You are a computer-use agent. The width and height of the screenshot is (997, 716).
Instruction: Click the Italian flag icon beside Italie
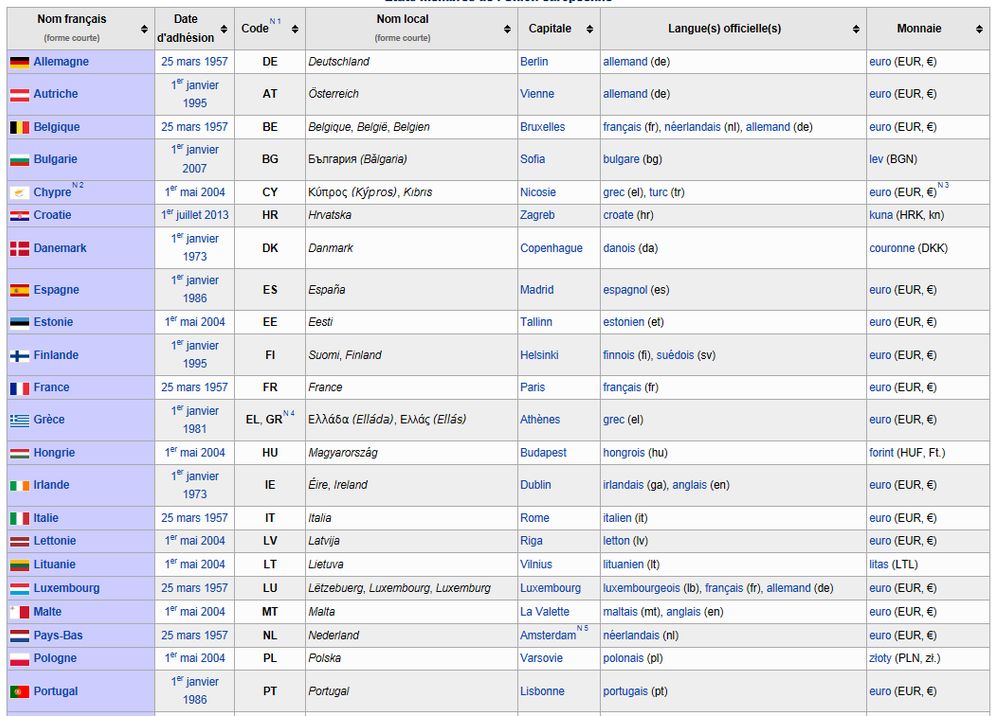click(x=20, y=519)
